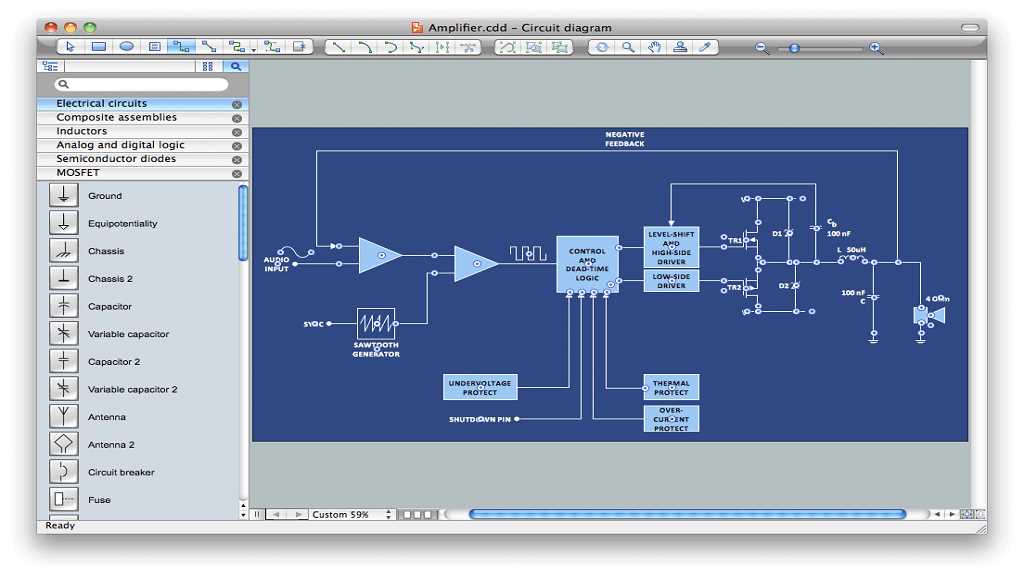Select the text box tool
Screen dimensions: 1024x576
[155, 47]
